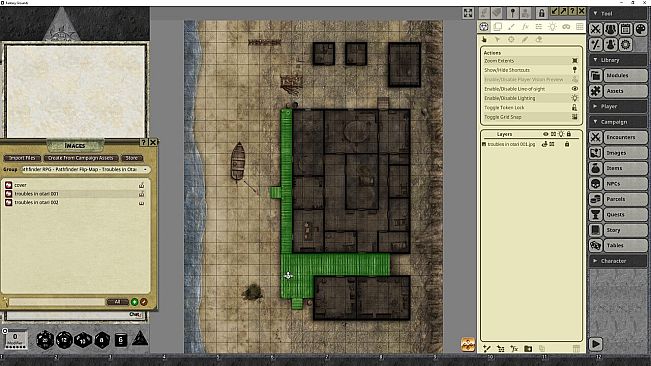Roll the d4 pyramid die
Viewport: 651px width, 366px height.
(140, 339)
